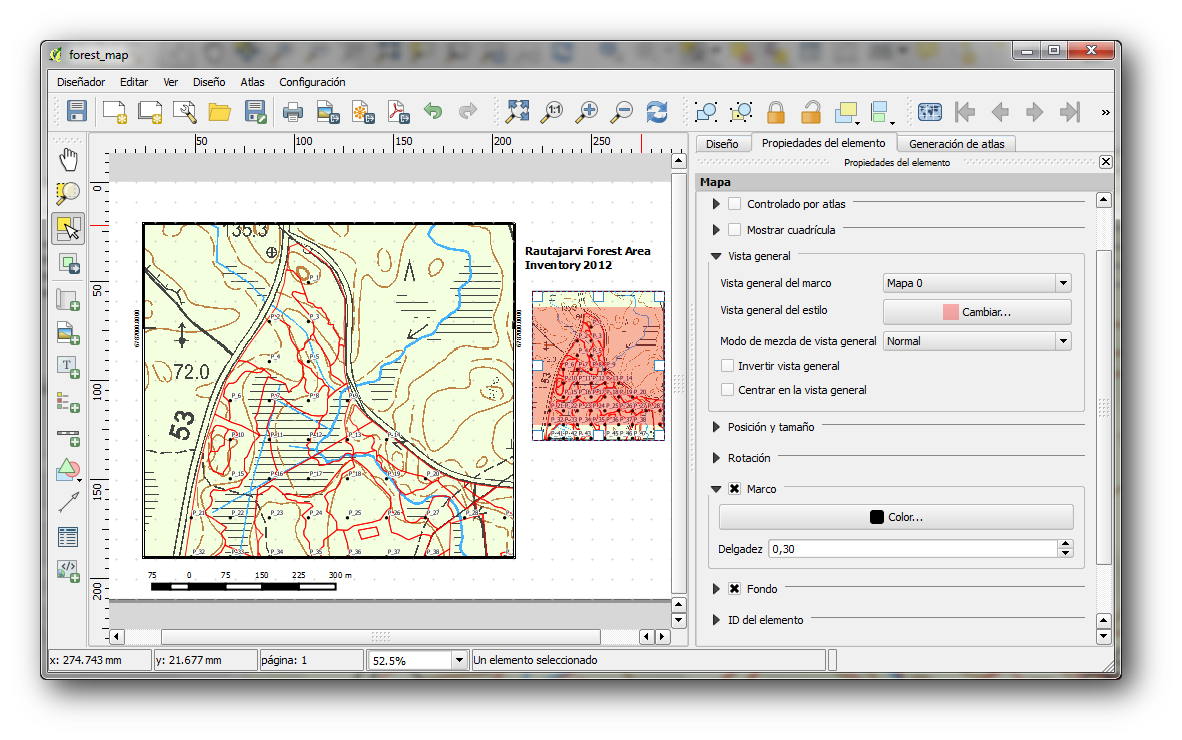Open the Ver menu

coord(171,82)
